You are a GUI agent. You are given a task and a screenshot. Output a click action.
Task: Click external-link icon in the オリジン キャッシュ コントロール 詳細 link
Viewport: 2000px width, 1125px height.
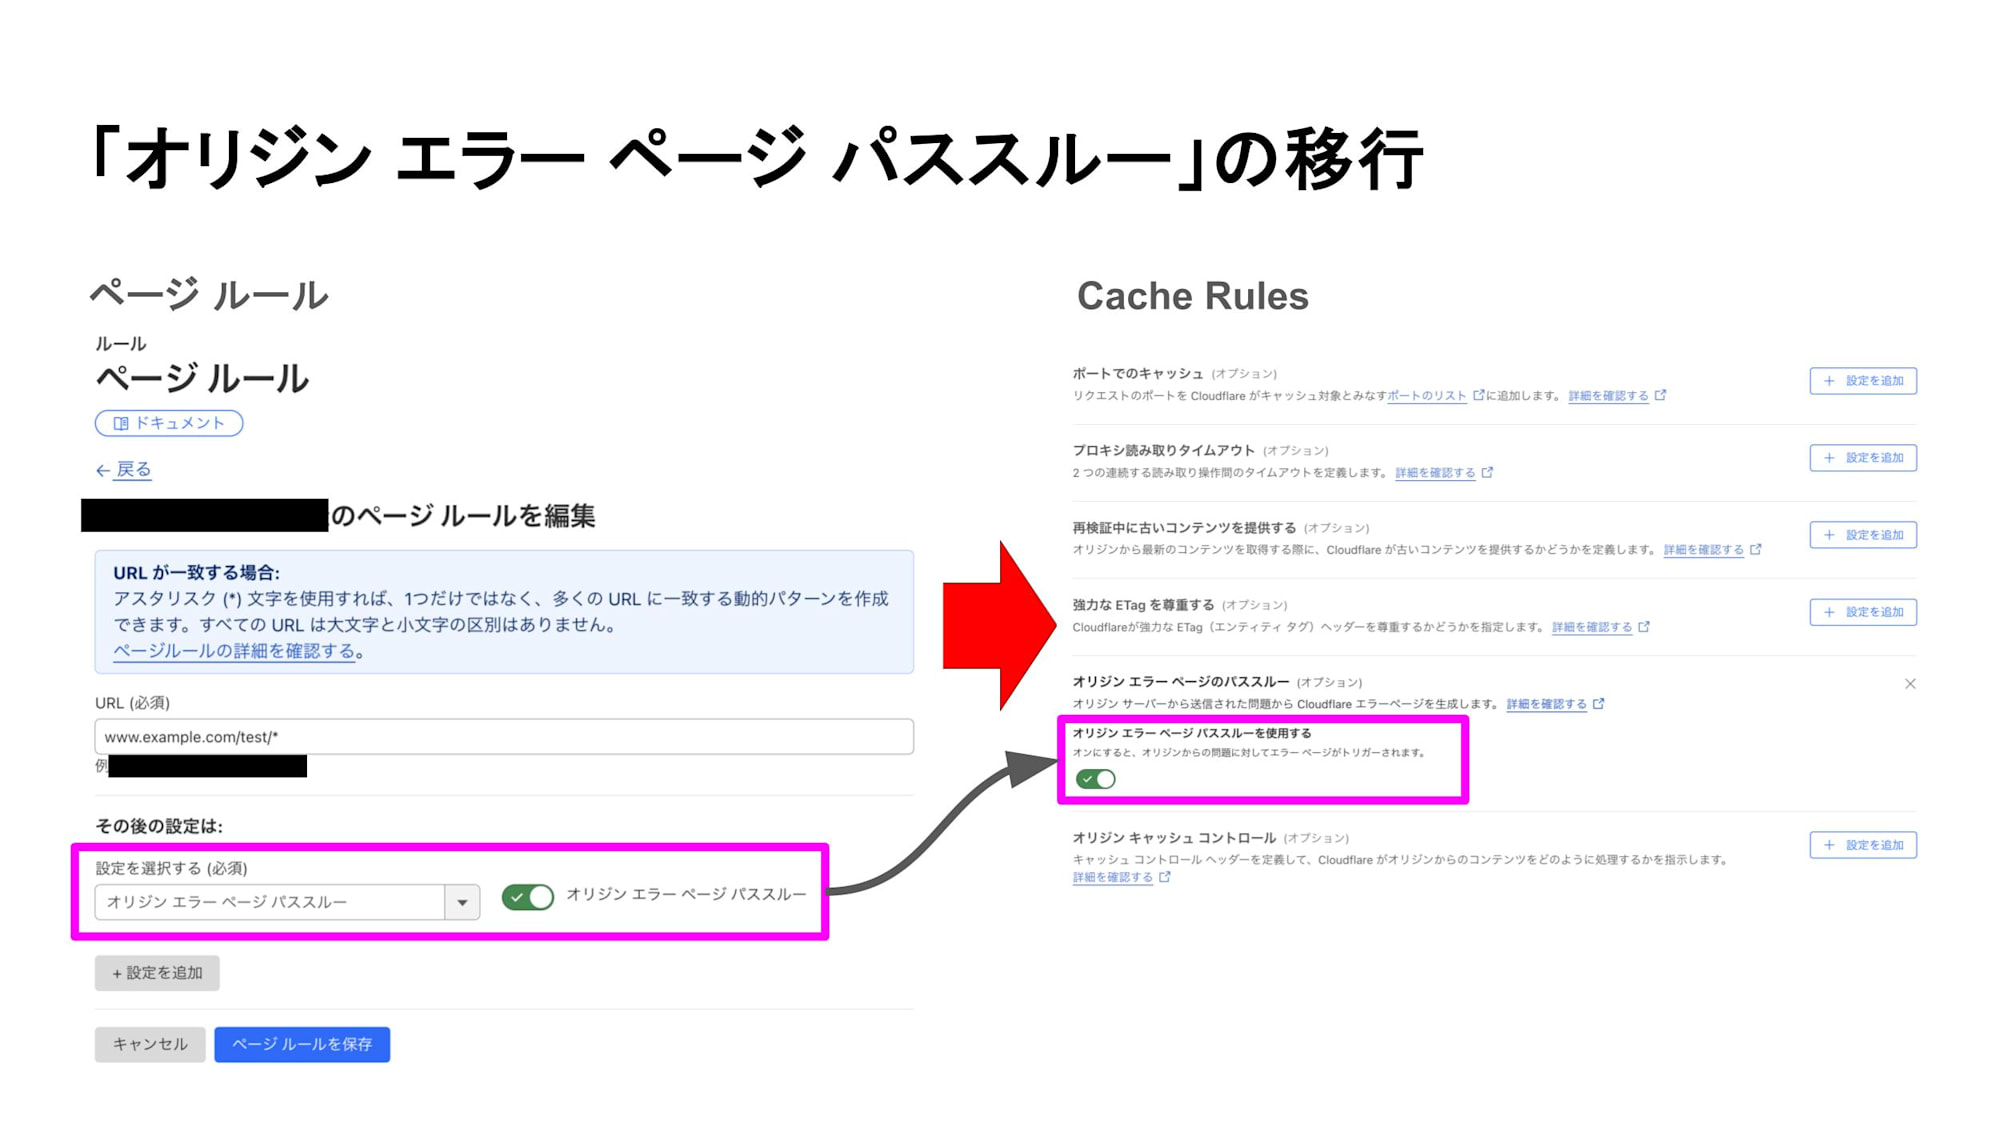coord(1164,876)
